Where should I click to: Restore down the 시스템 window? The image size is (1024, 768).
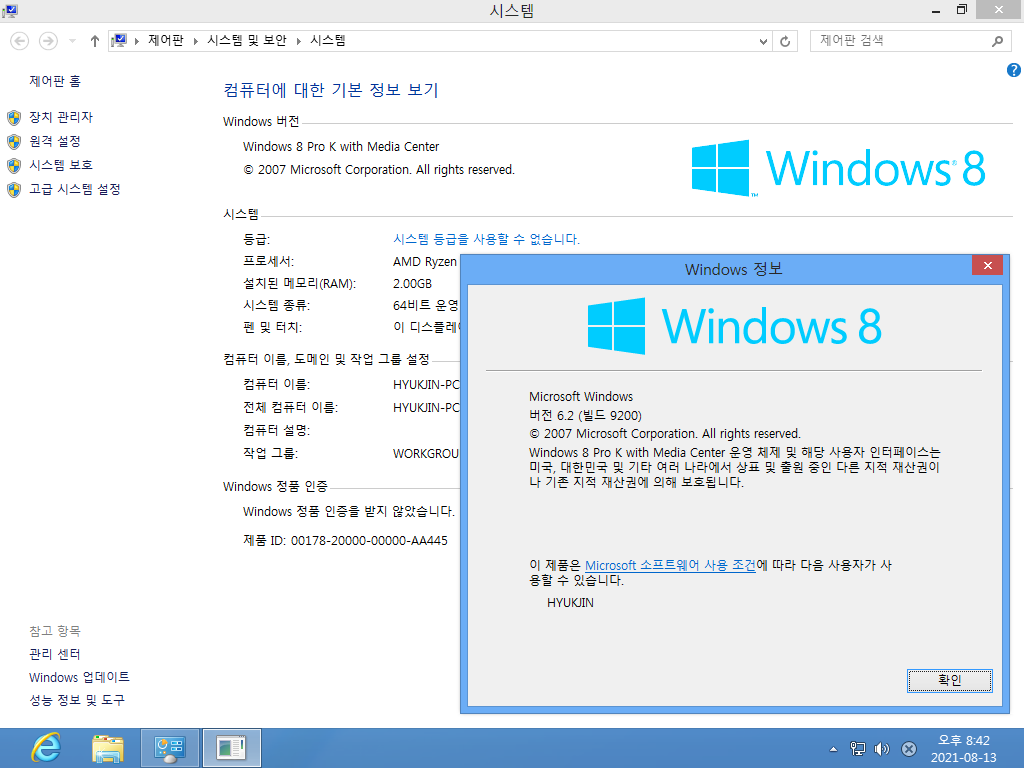(x=961, y=10)
